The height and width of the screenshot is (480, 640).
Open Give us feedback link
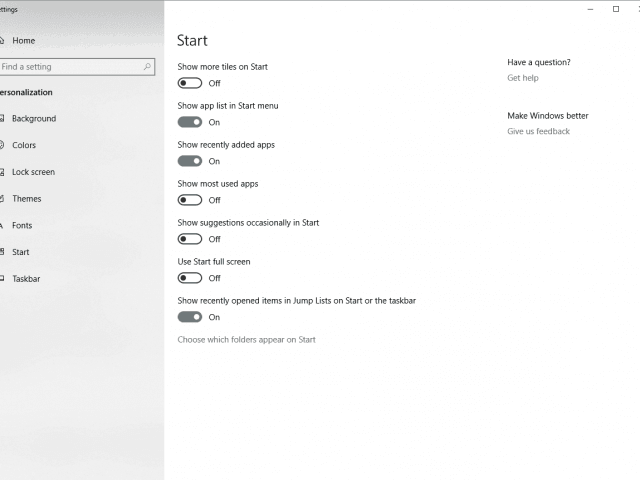point(538,131)
